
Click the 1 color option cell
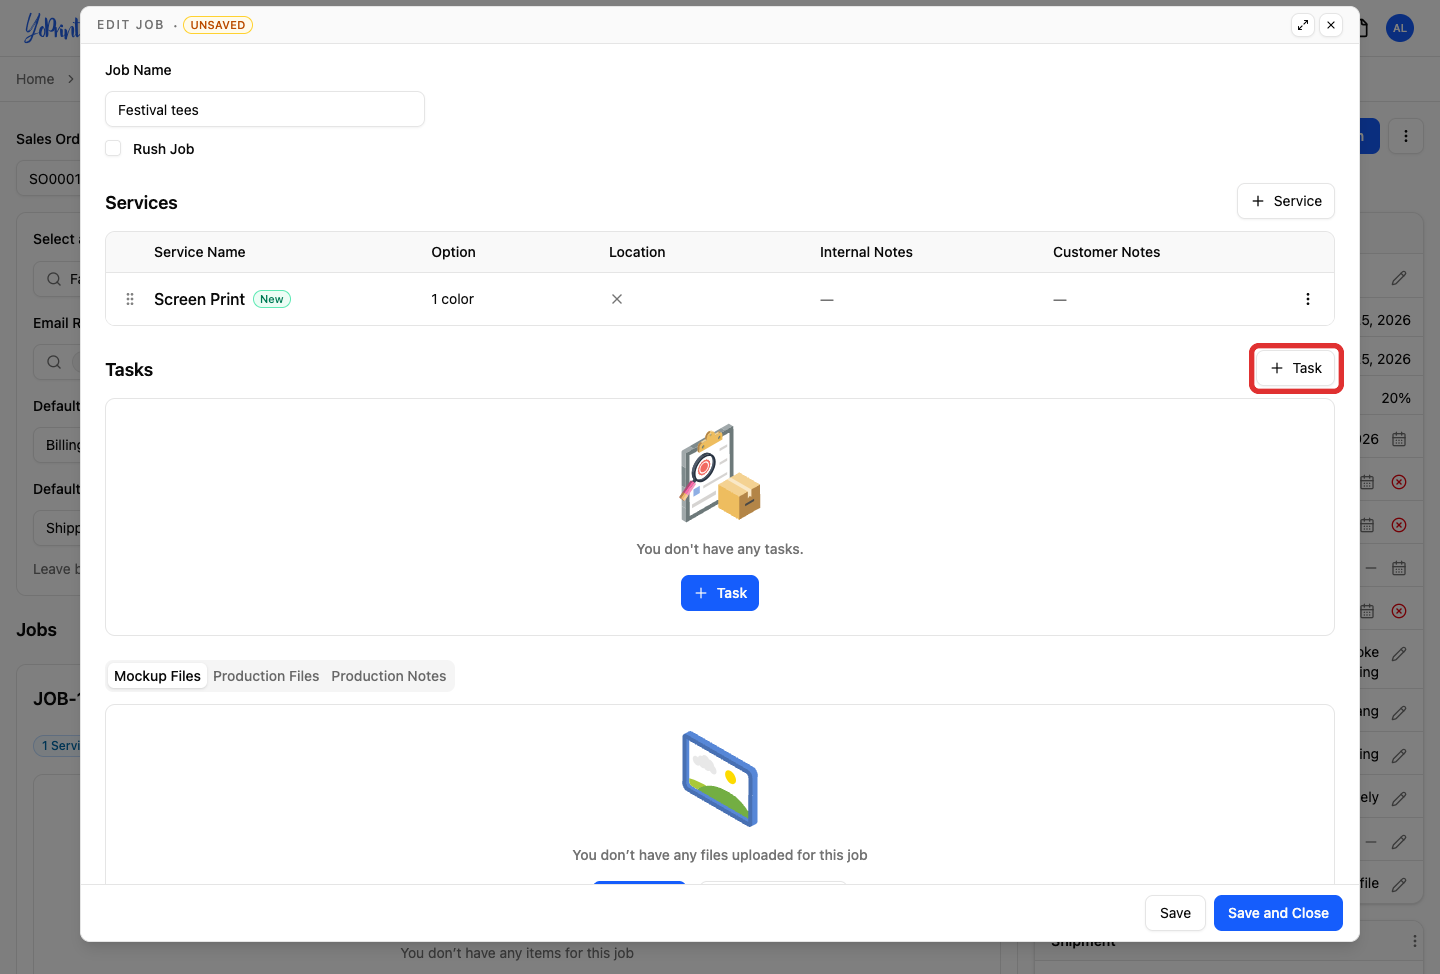[x=453, y=299]
